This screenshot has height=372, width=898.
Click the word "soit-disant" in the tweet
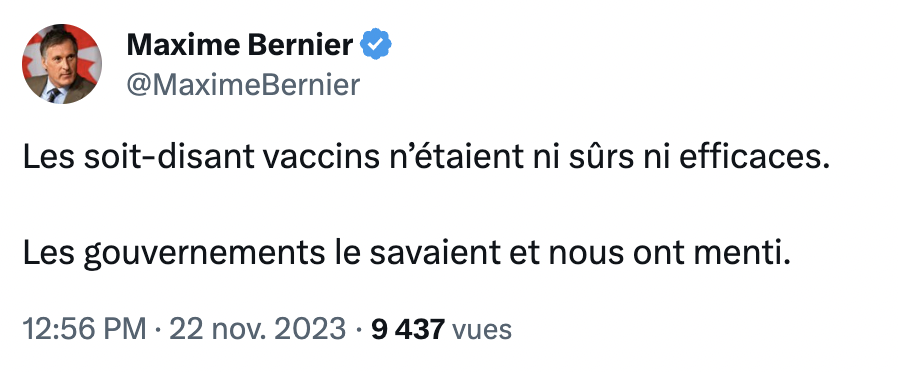coord(169,157)
